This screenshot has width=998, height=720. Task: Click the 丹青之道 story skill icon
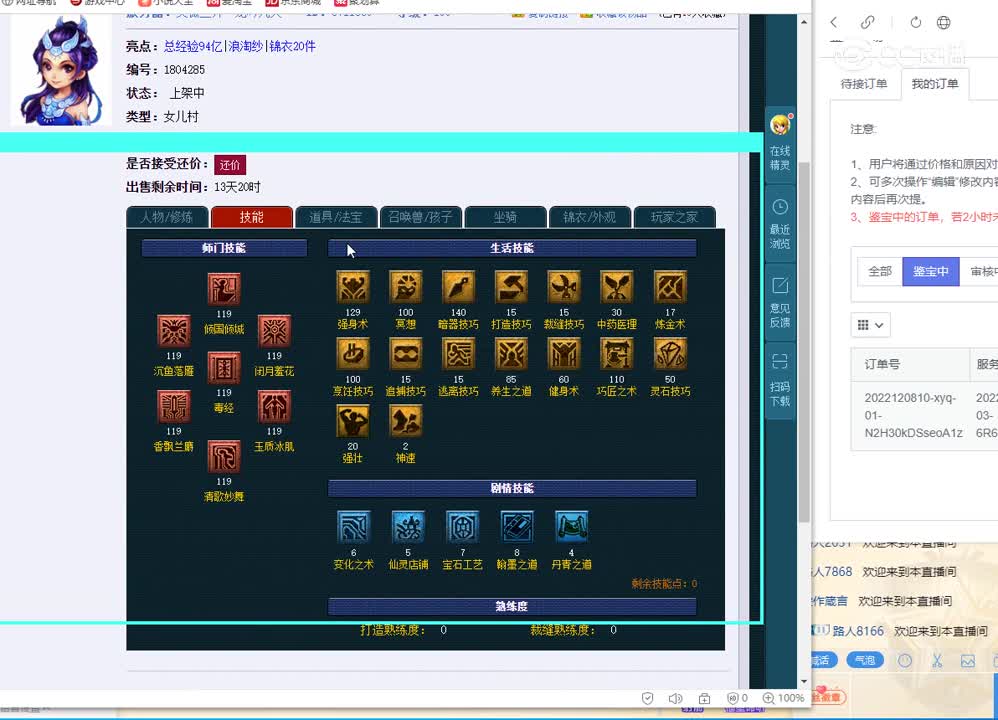(x=572, y=526)
